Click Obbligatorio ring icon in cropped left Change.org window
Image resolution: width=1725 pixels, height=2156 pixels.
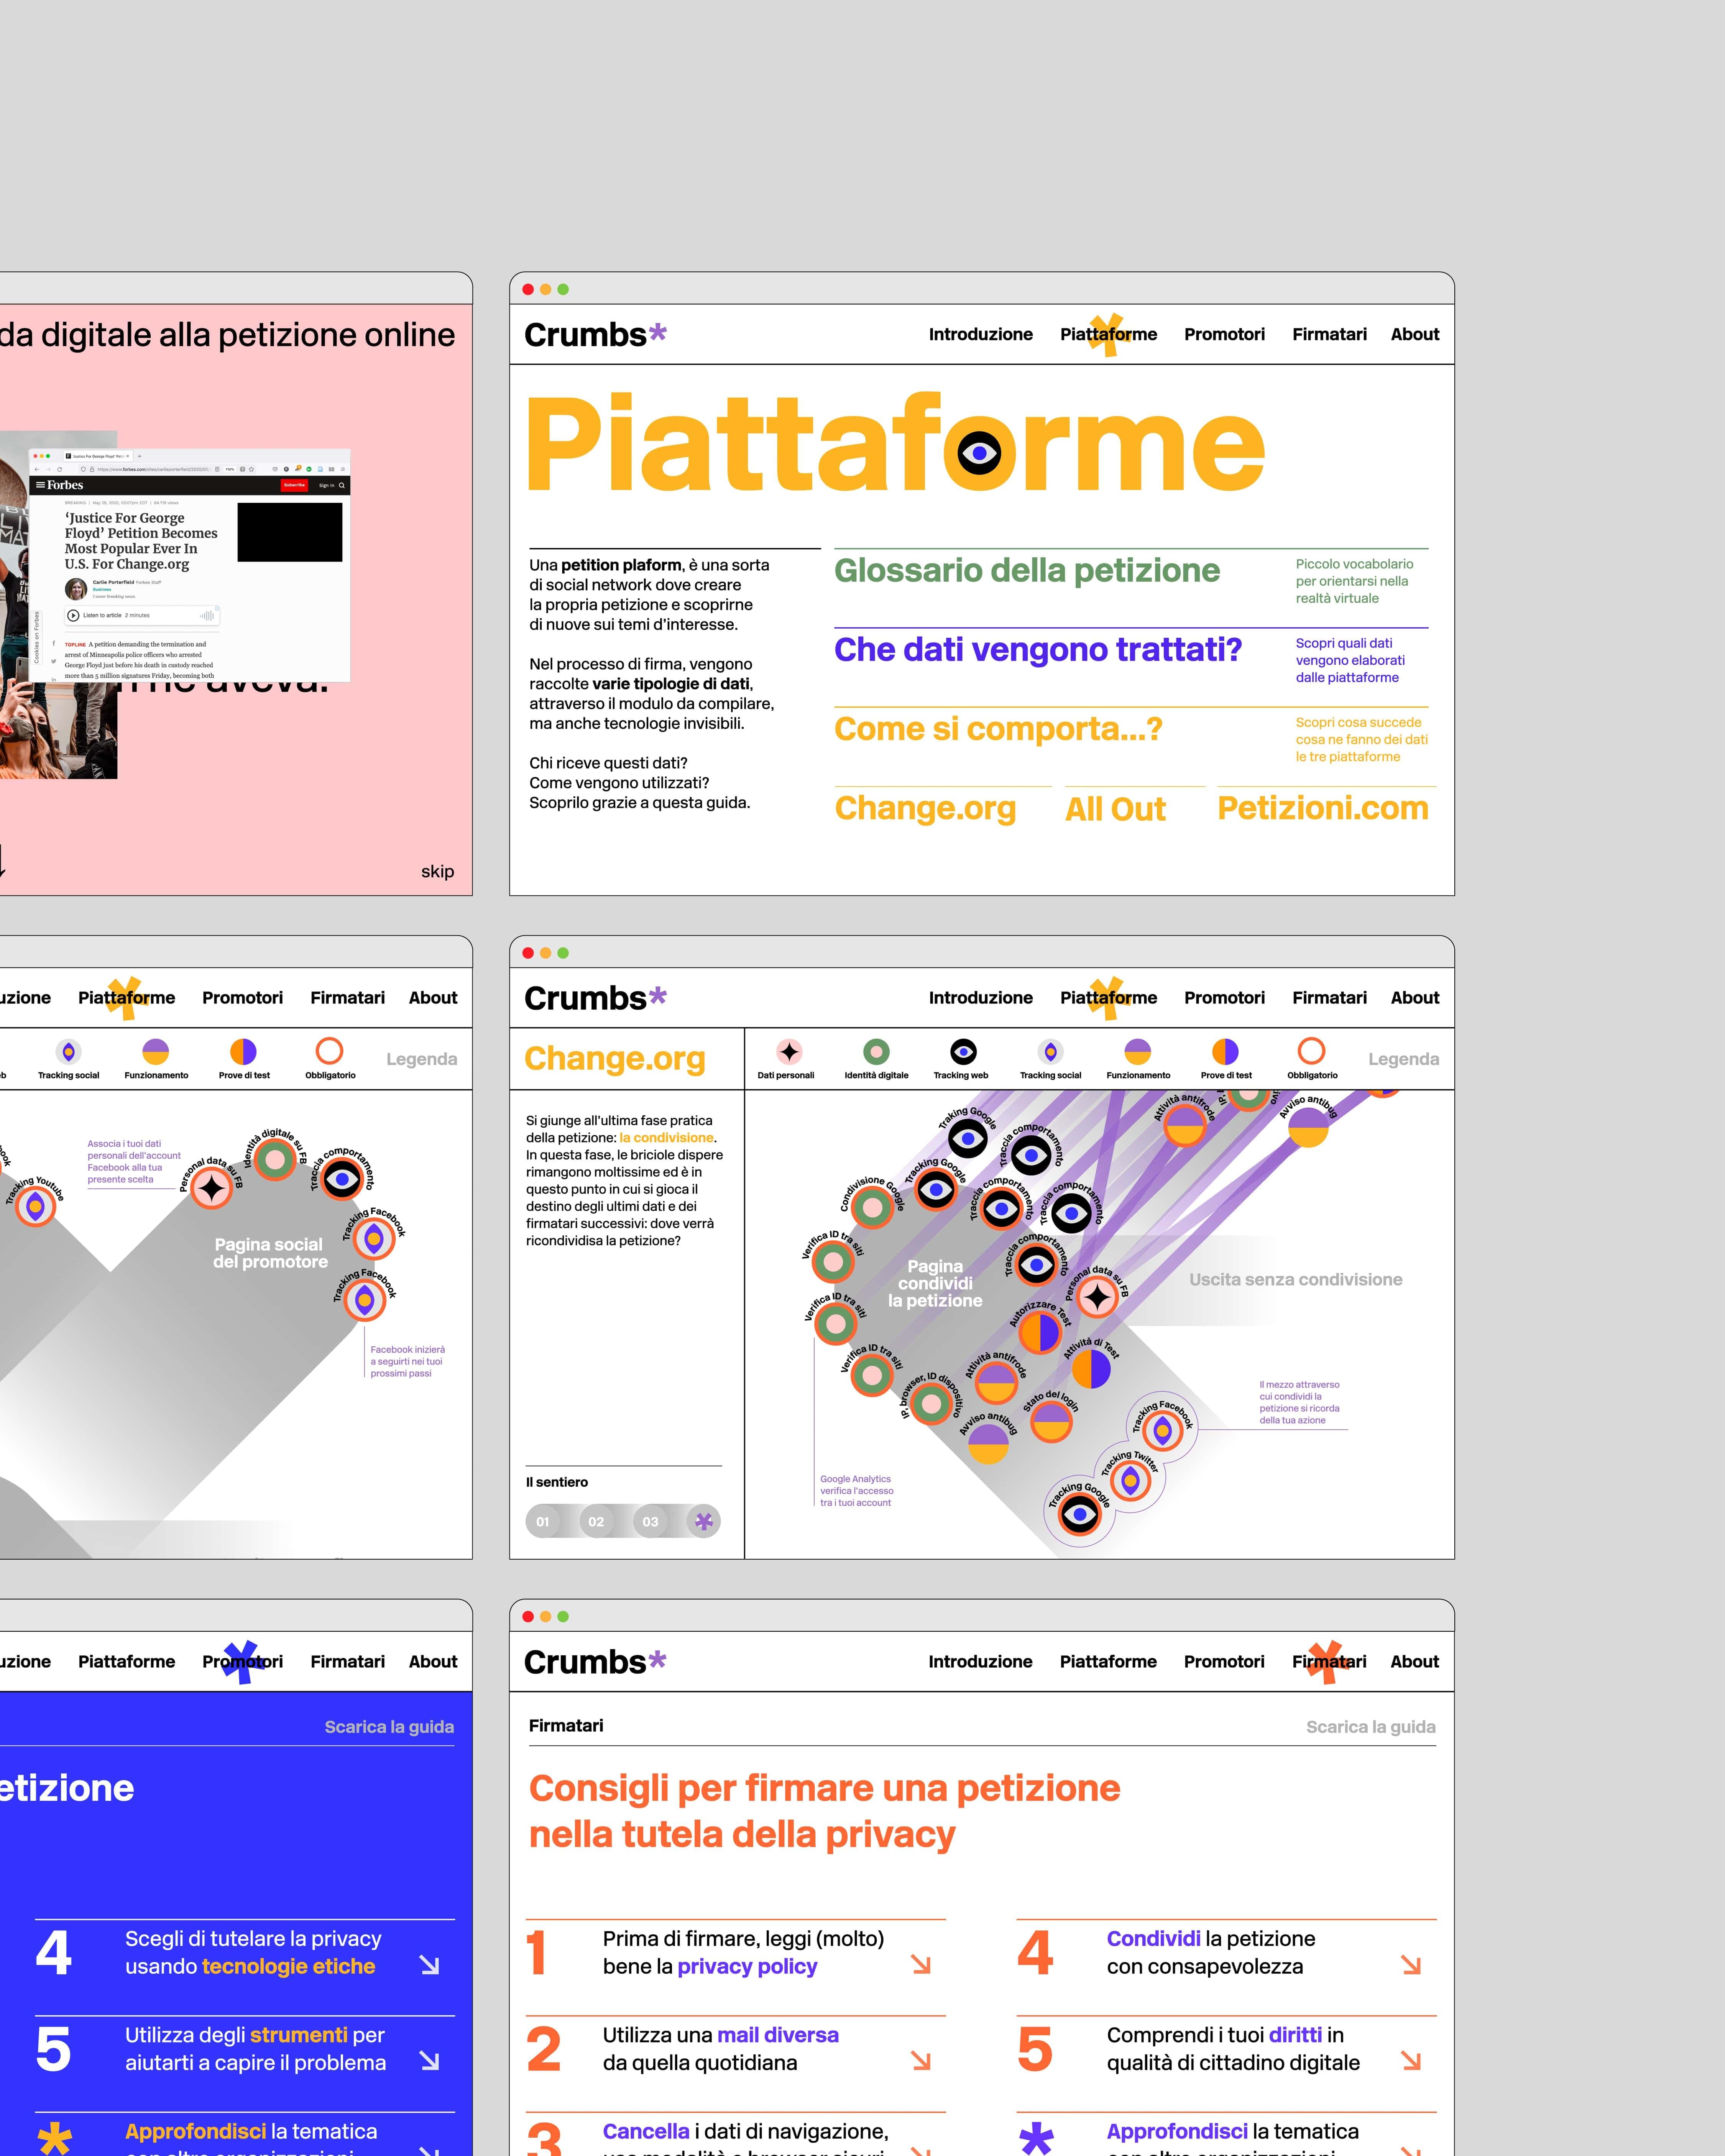(329, 1051)
